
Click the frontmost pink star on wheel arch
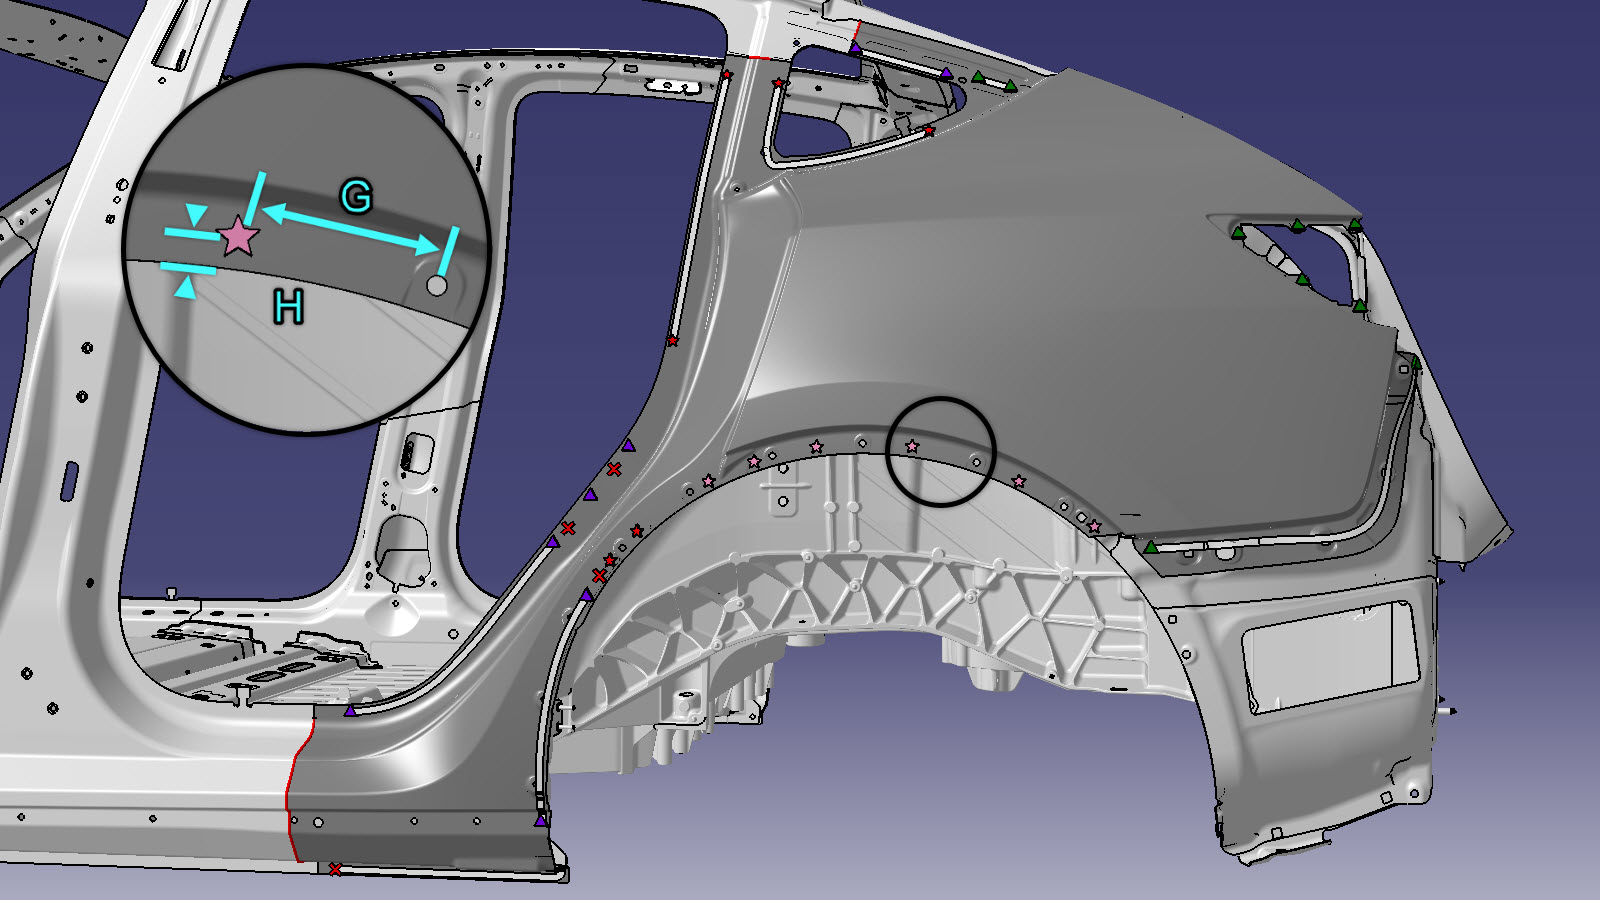[709, 481]
